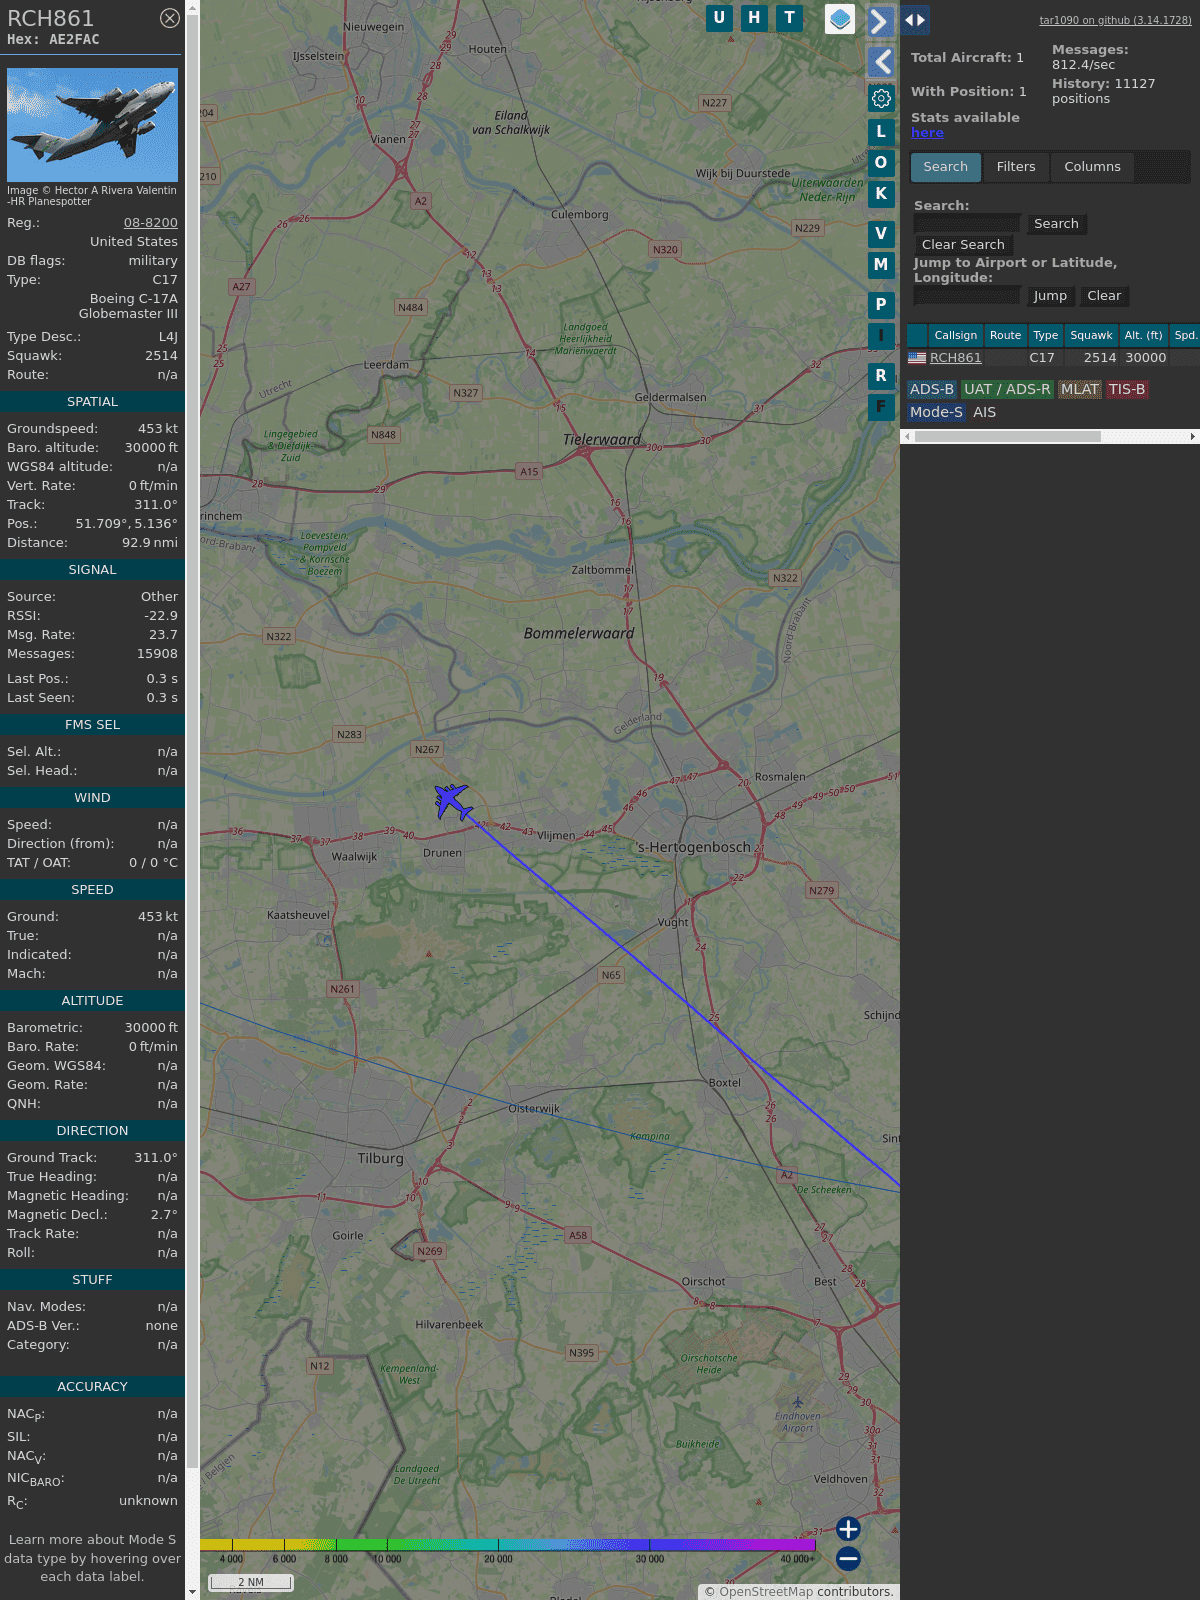This screenshot has width=1200, height=1600.
Task: Toggle the V map option
Action: point(881,234)
